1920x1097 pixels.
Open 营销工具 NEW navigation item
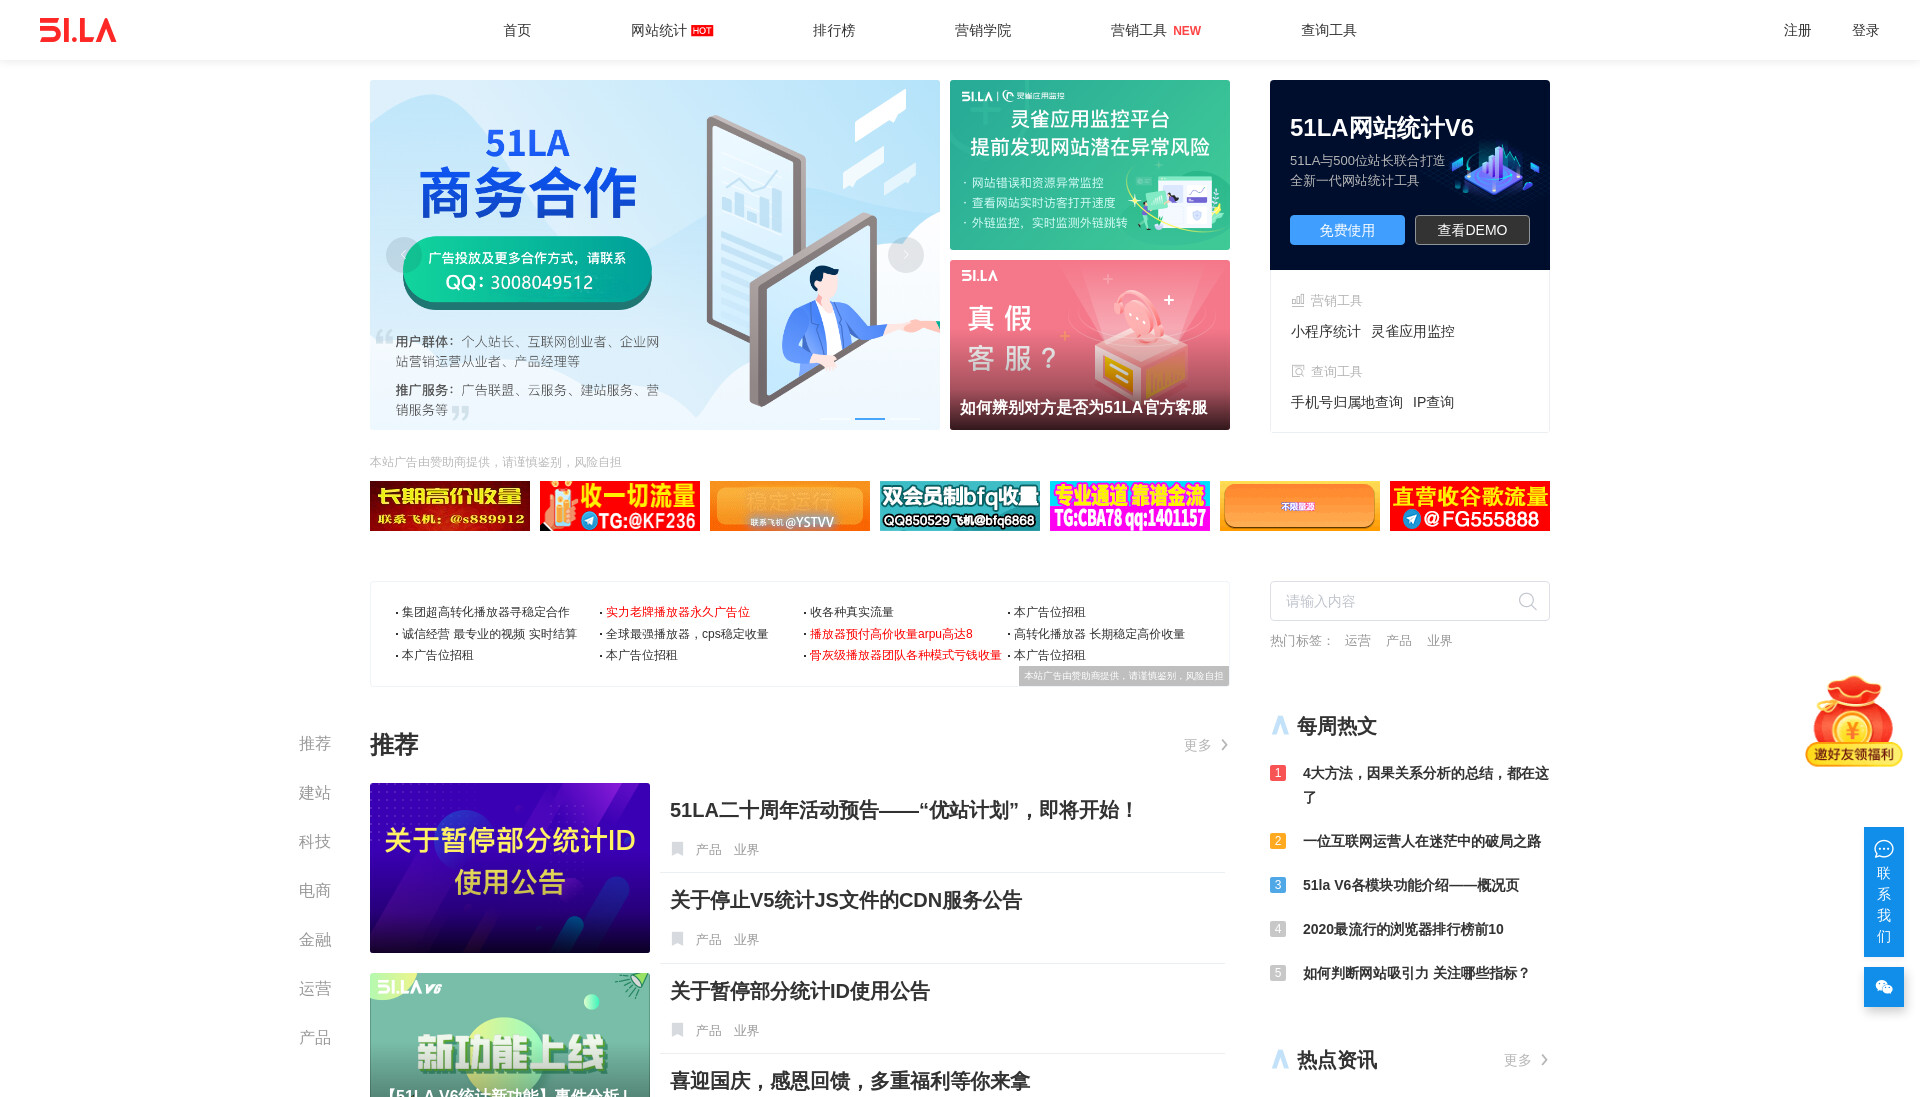pos(1156,30)
